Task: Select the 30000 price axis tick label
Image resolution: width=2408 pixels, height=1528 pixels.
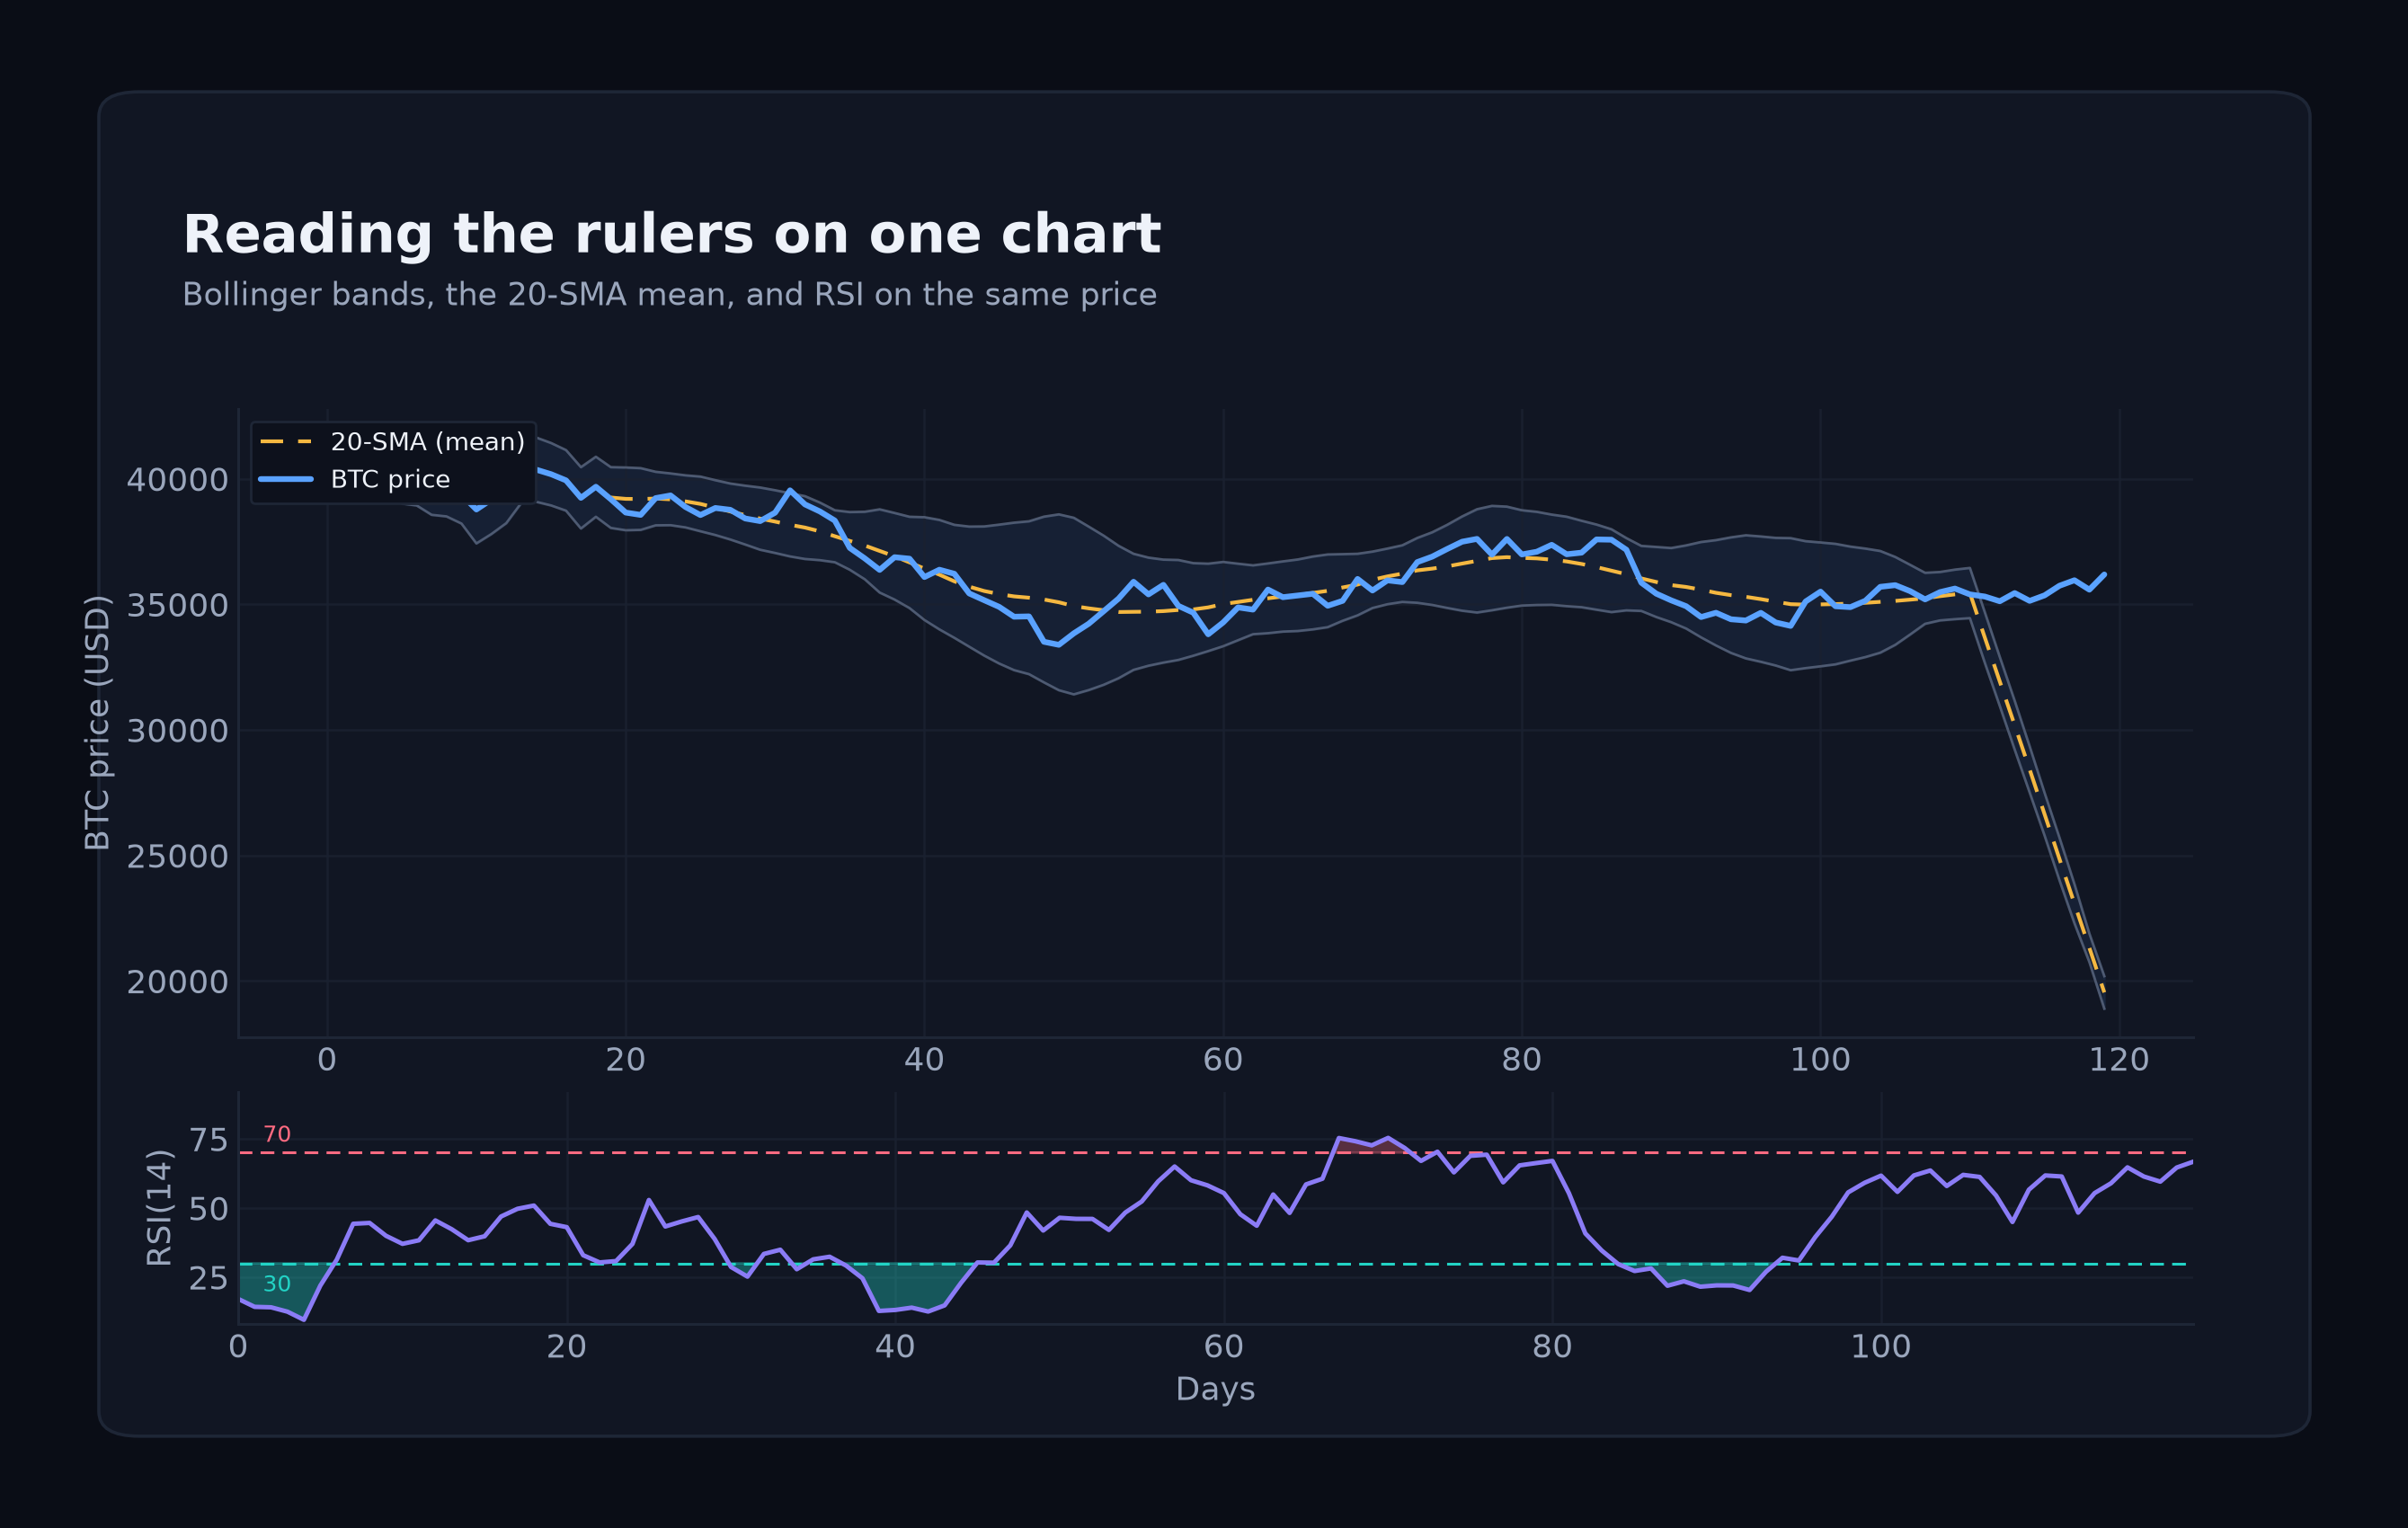Action: [x=177, y=731]
